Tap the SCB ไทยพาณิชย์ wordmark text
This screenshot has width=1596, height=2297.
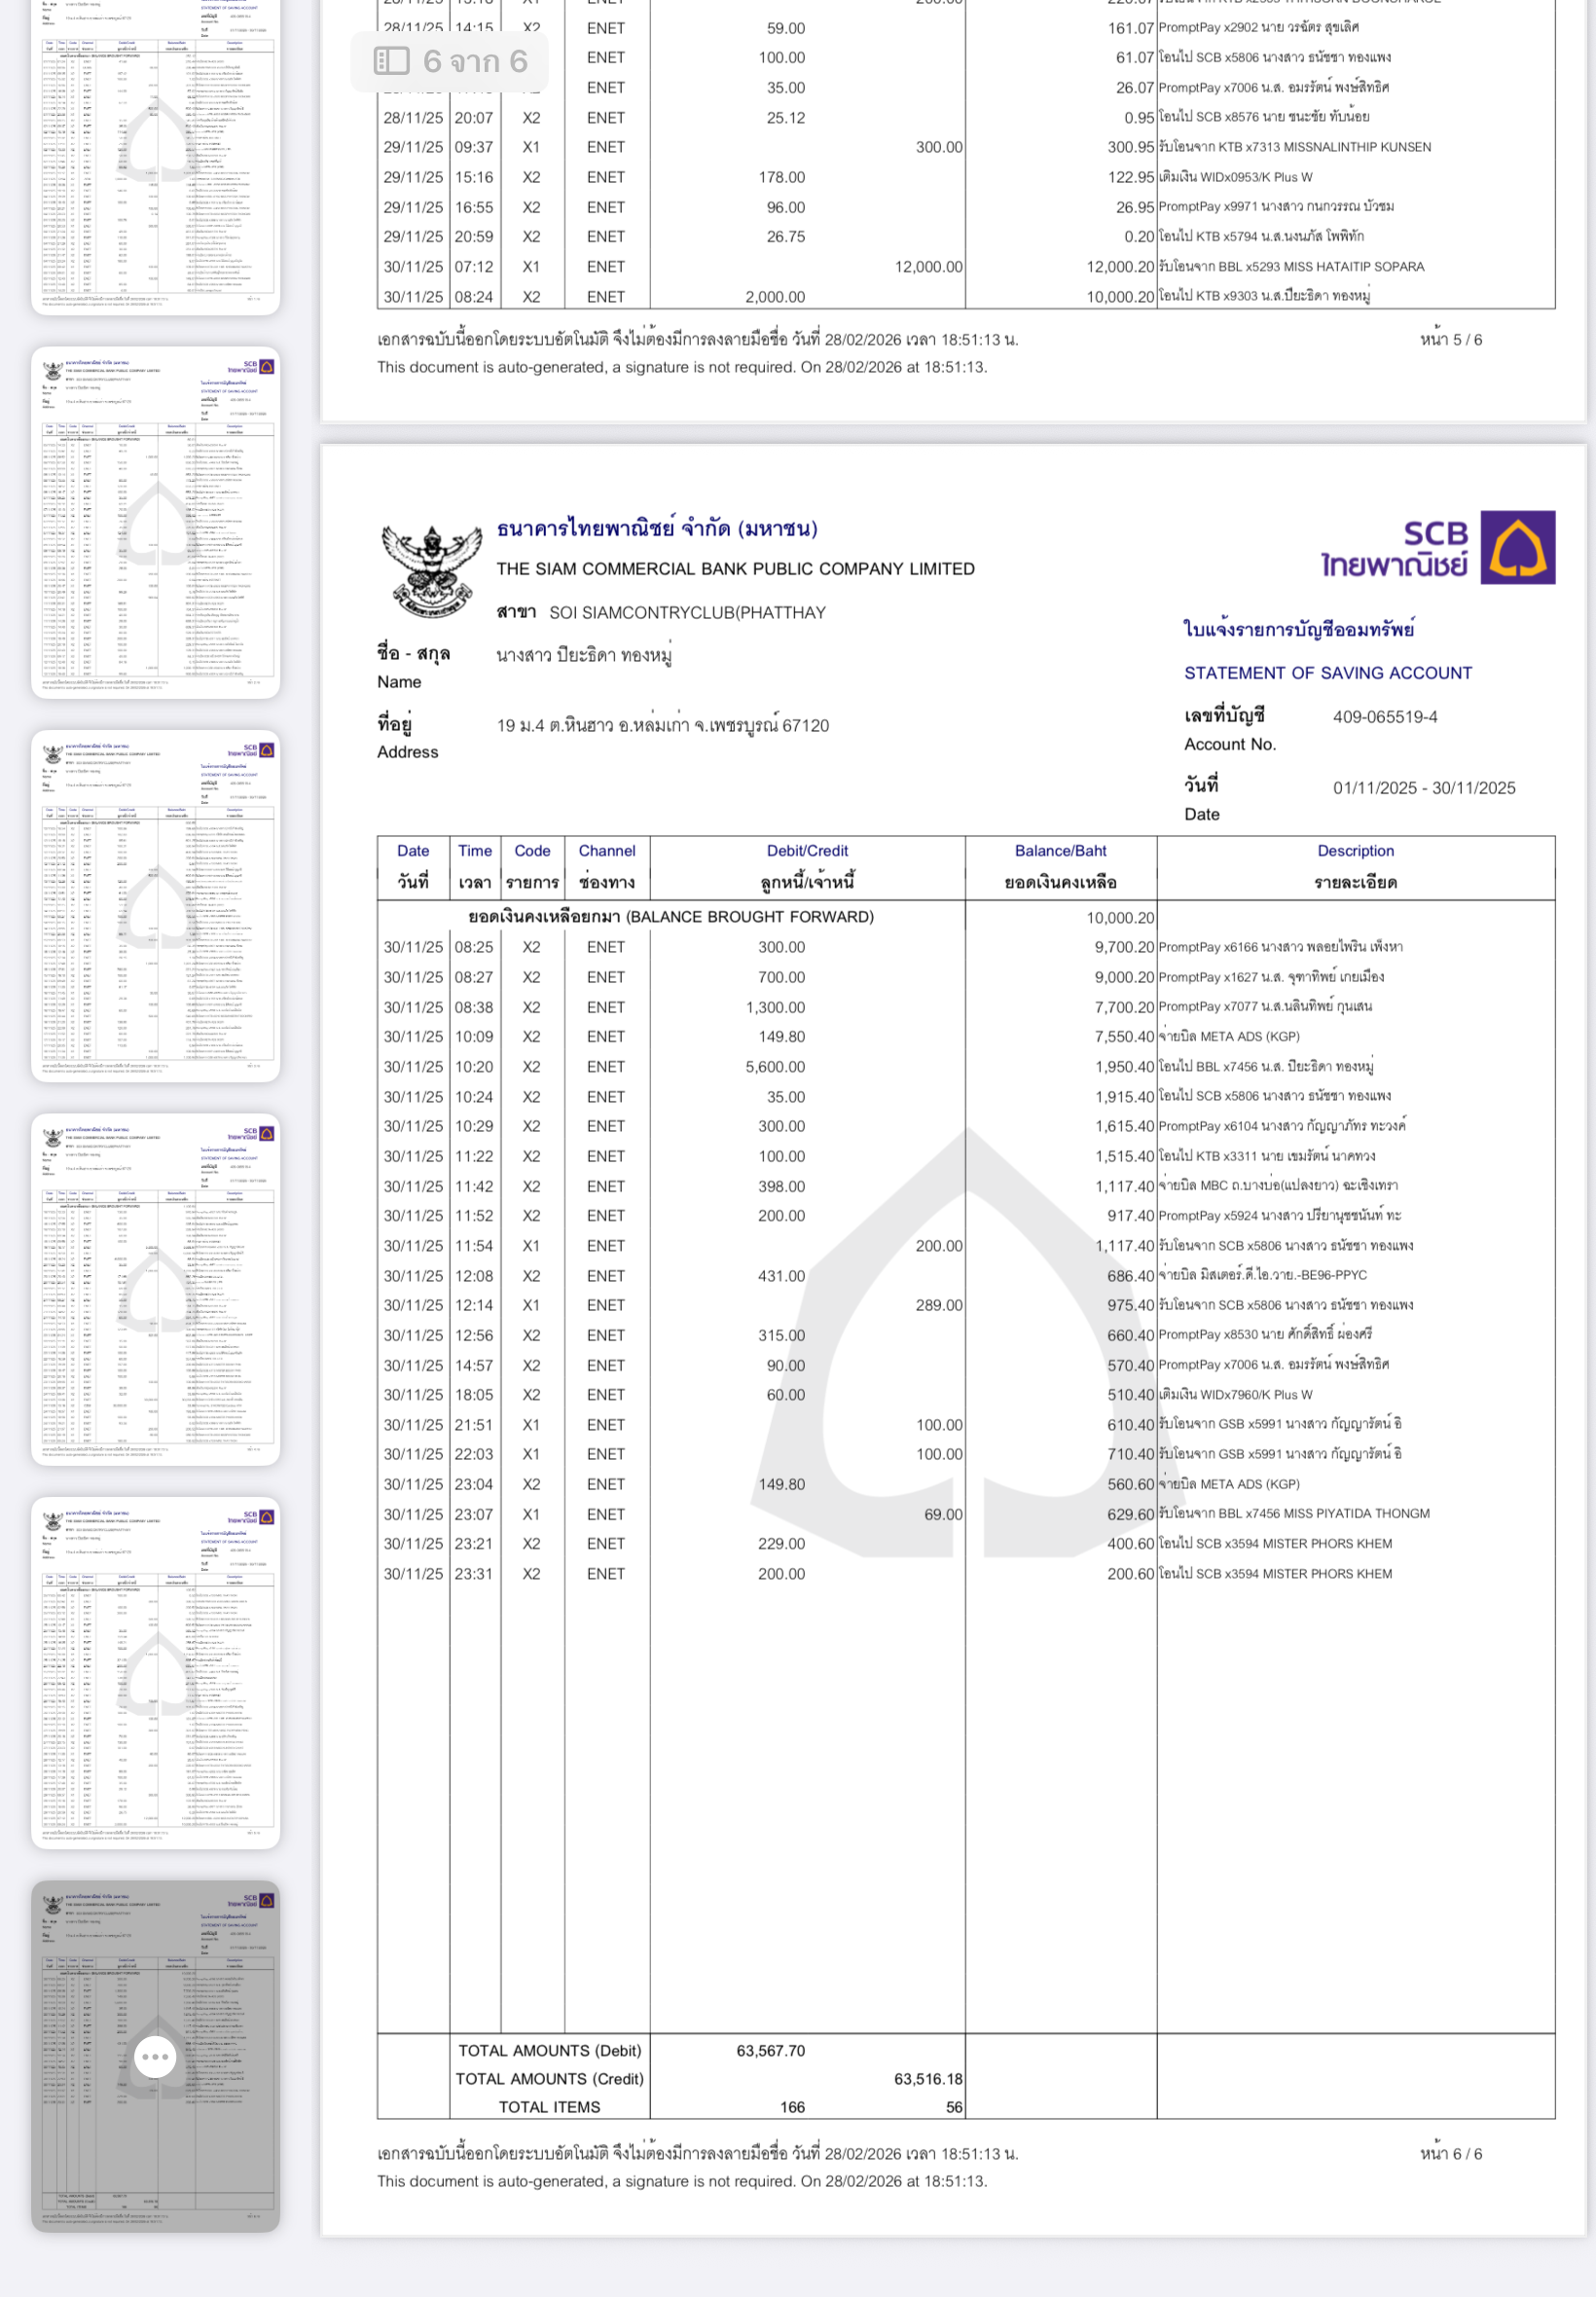(x=1394, y=549)
